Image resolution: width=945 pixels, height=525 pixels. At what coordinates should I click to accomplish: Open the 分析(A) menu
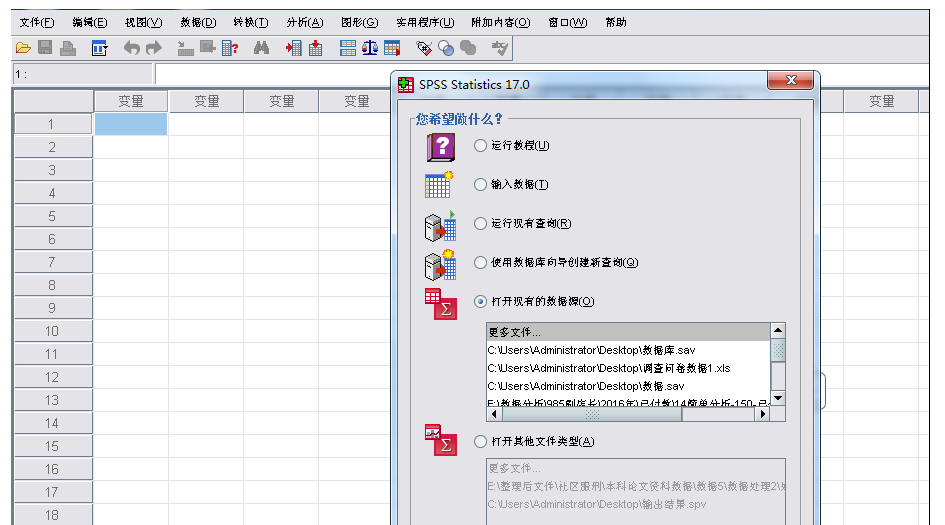(305, 23)
